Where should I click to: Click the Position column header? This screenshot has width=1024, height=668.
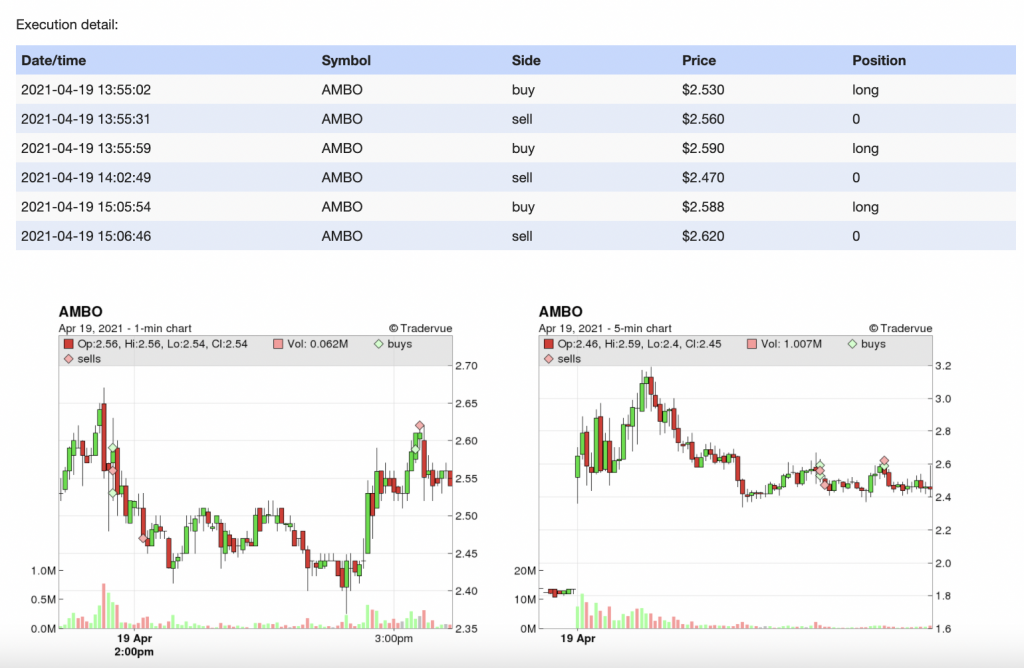click(x=879, y=60)
